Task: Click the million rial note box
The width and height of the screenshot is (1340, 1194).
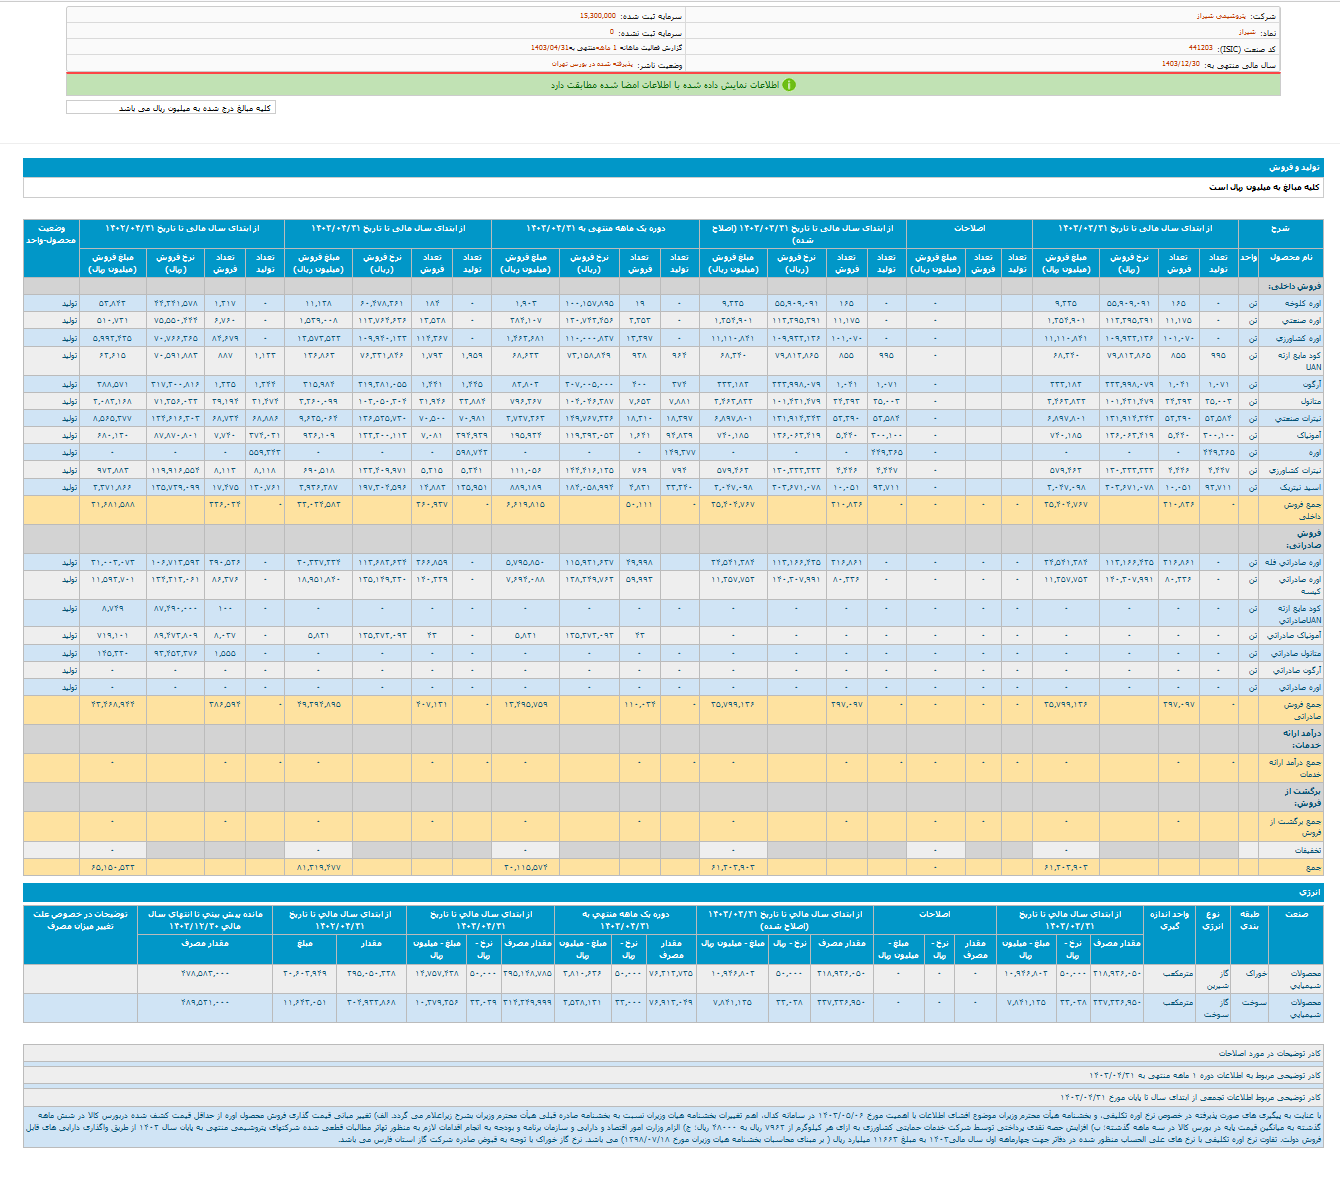Action: click(171, 108)
